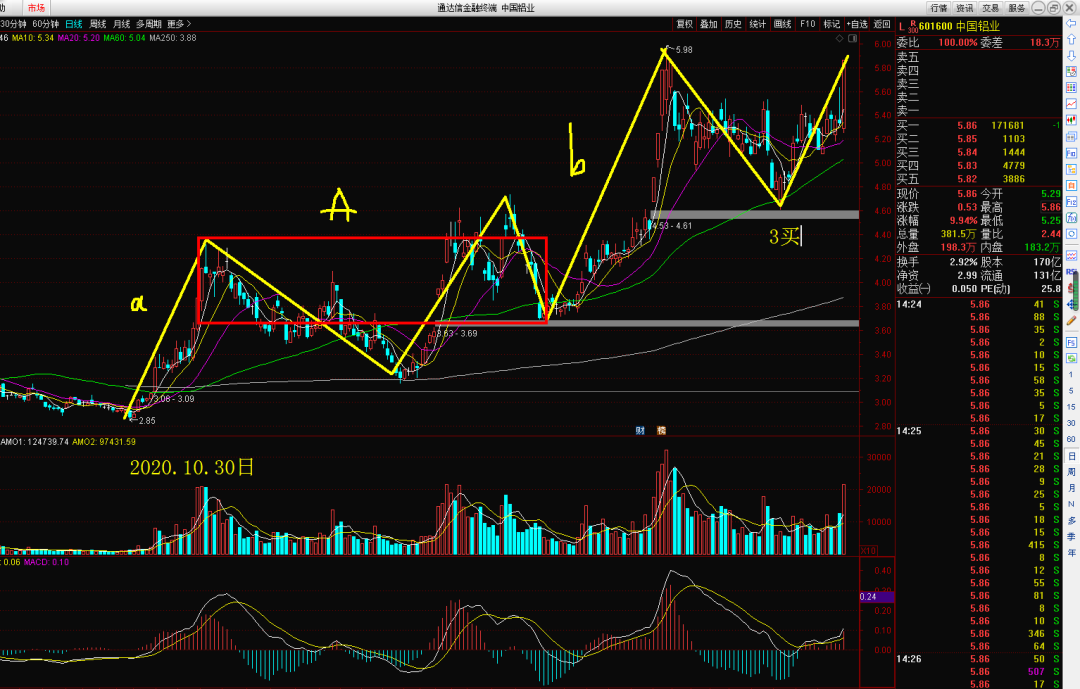Screen dimensions: 1080x689
Task: Click the blue 财 marker under the chart
Action: [641, 431]
